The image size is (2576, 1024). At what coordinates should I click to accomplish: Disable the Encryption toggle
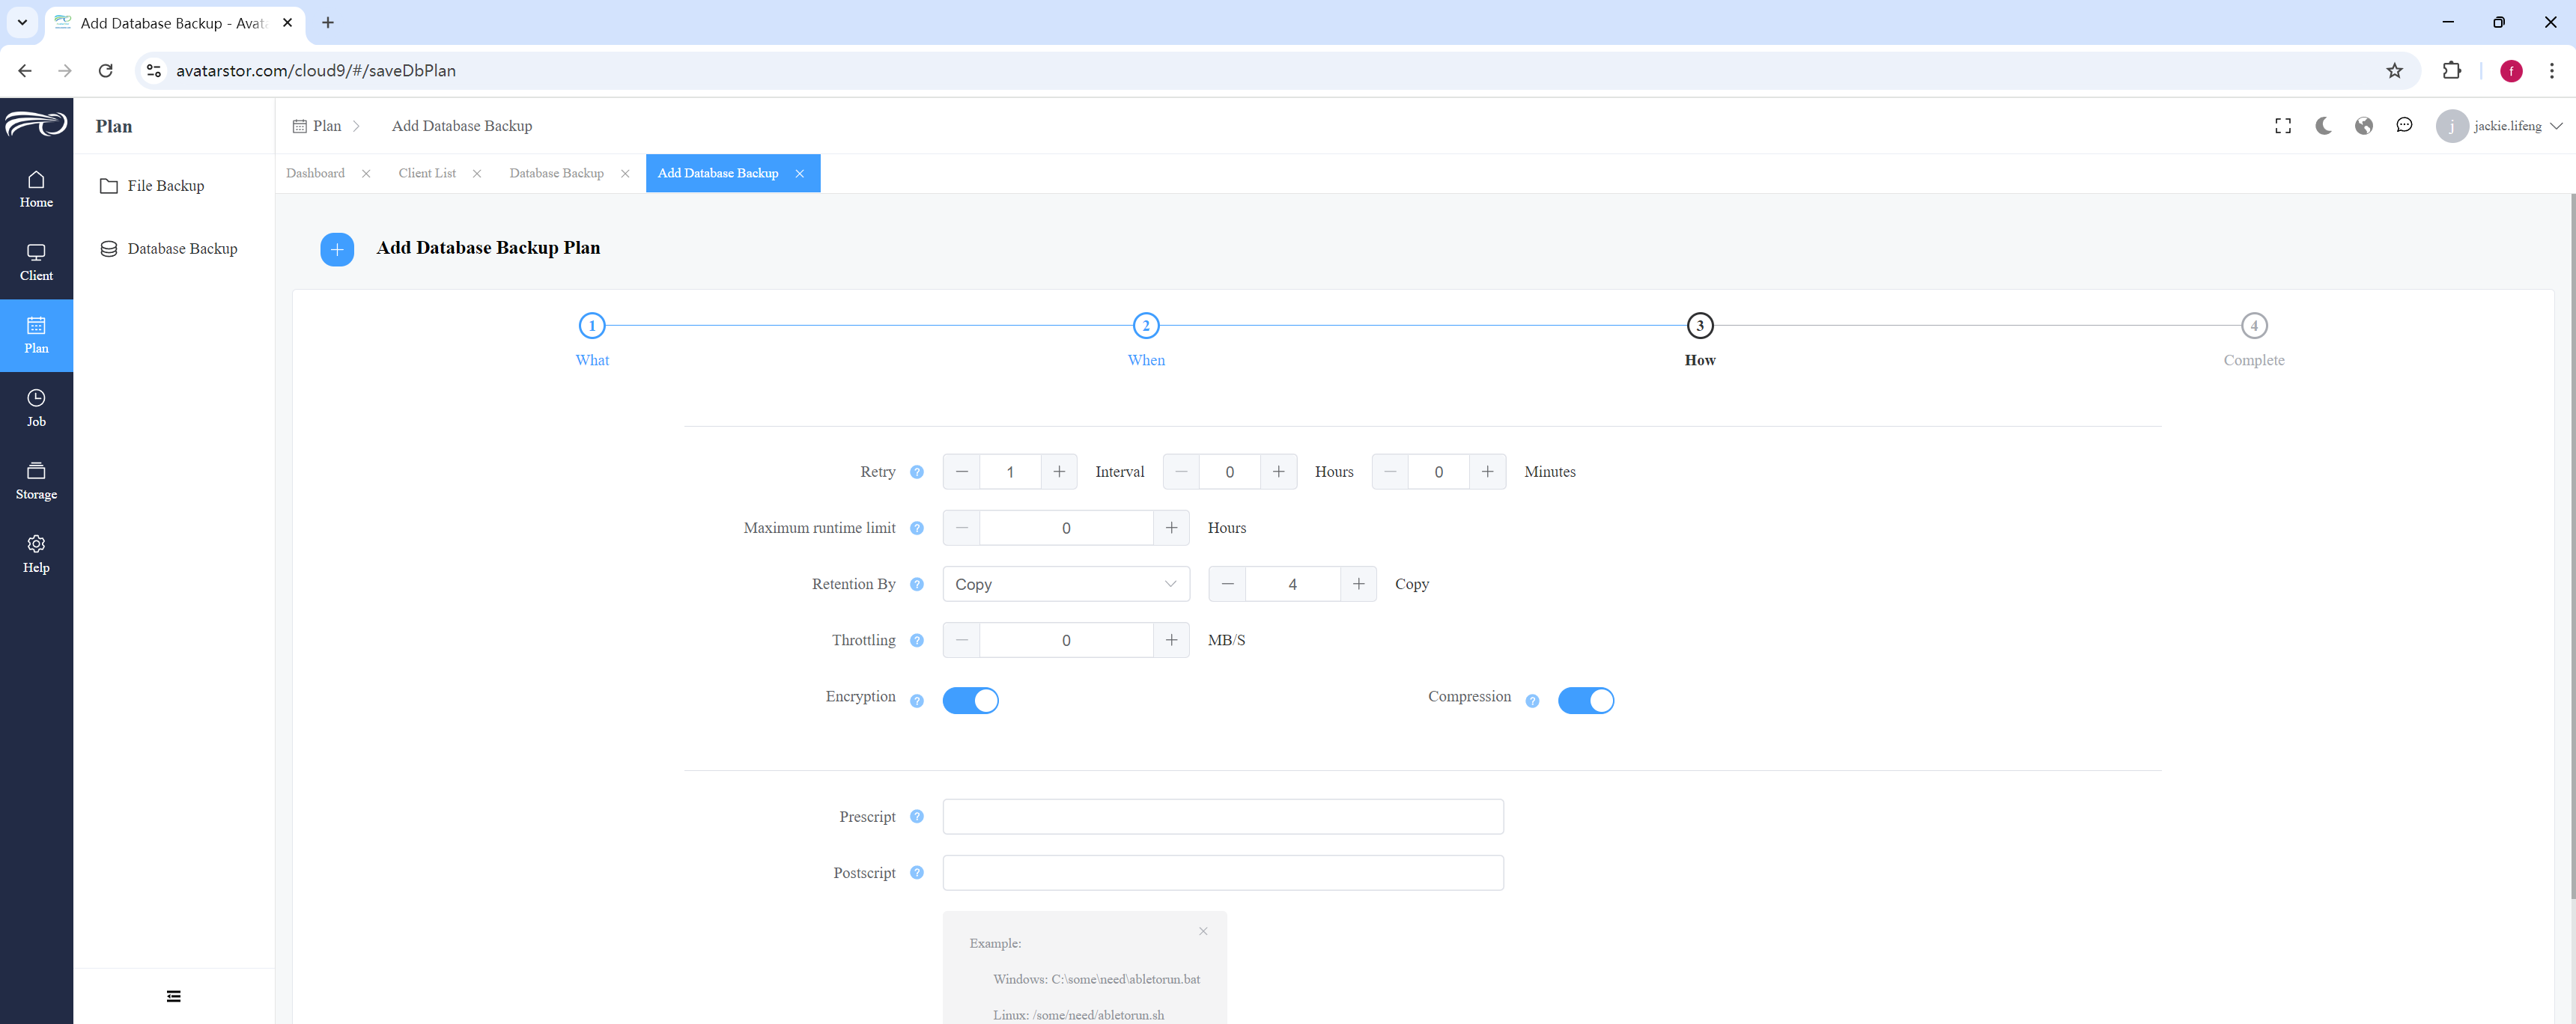pyautogui.click(x=970, y=700)
